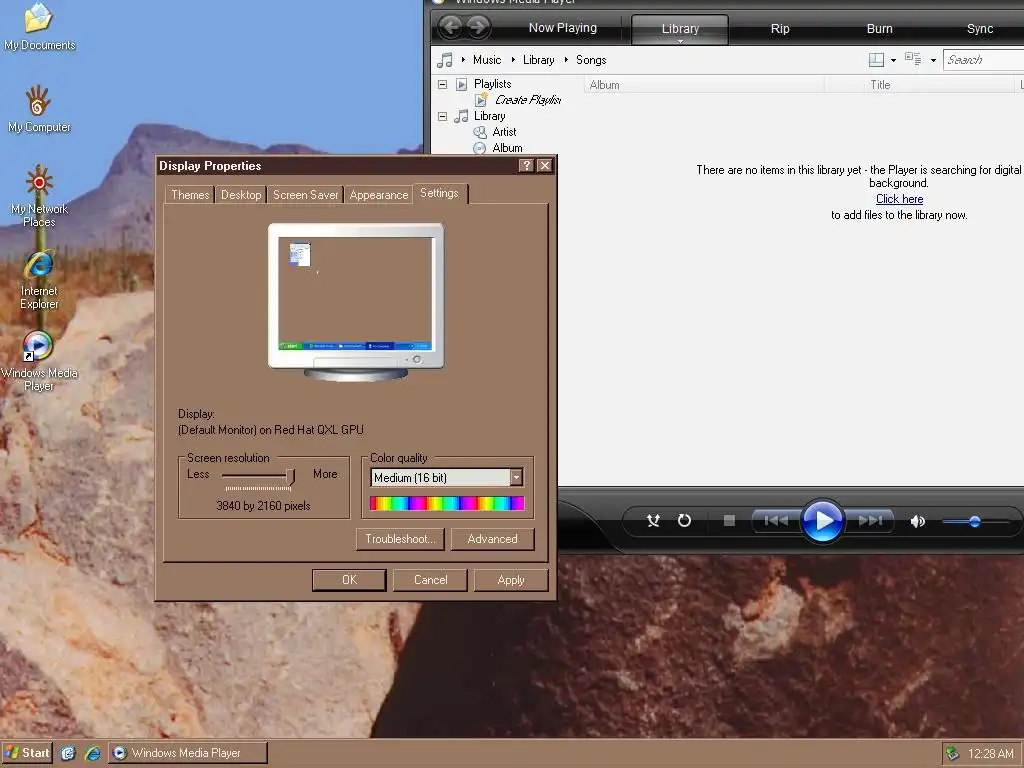Click the Troubleshoot... button
This screenshot has width=1024, height=768.
click(x=400, y=539)
